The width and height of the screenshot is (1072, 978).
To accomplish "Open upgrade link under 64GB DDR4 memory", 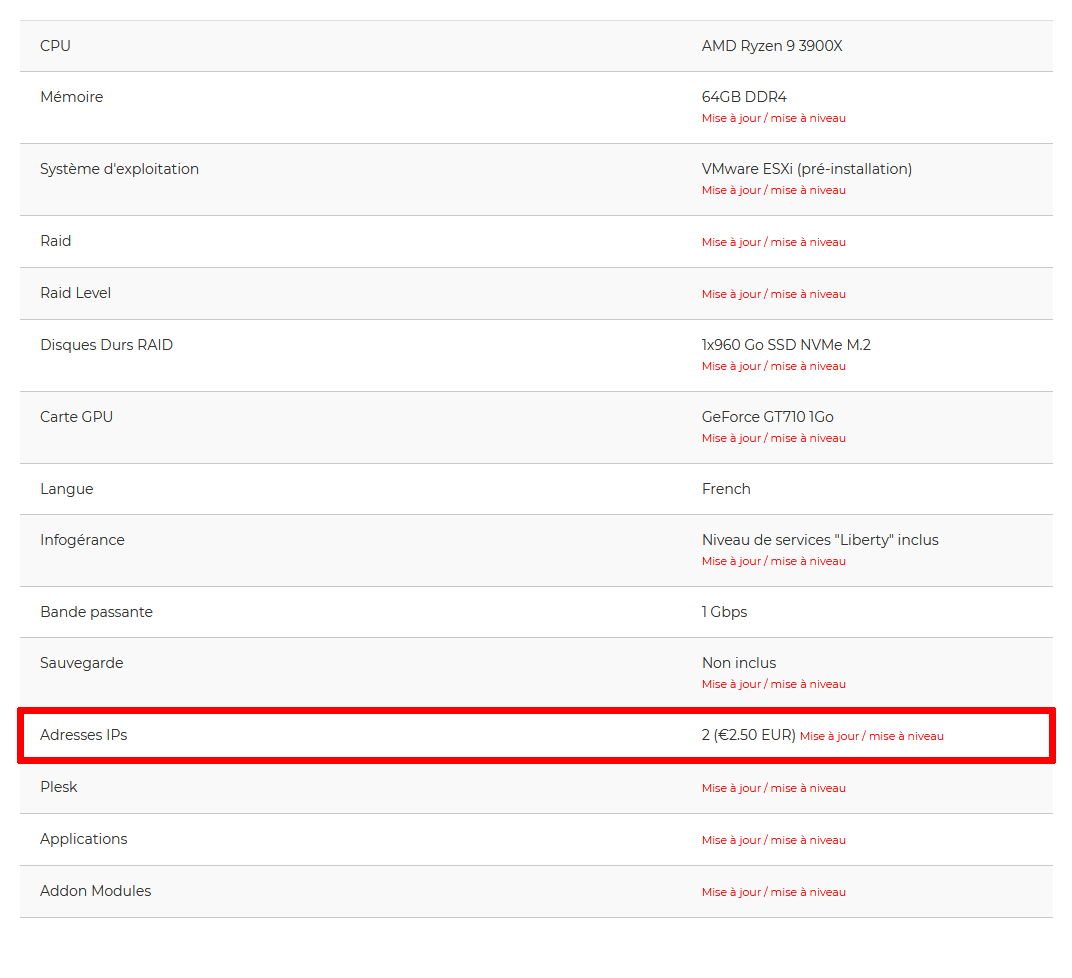I will click(x=773, y=118).
